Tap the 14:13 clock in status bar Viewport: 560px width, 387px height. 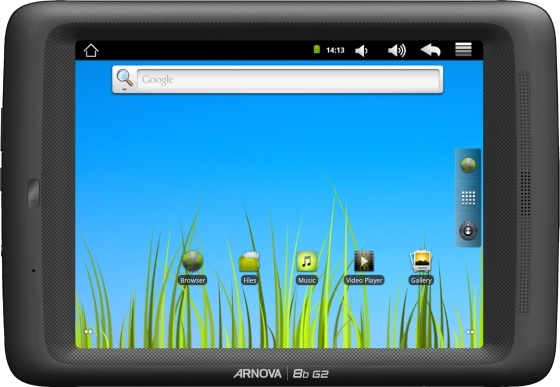335,50
